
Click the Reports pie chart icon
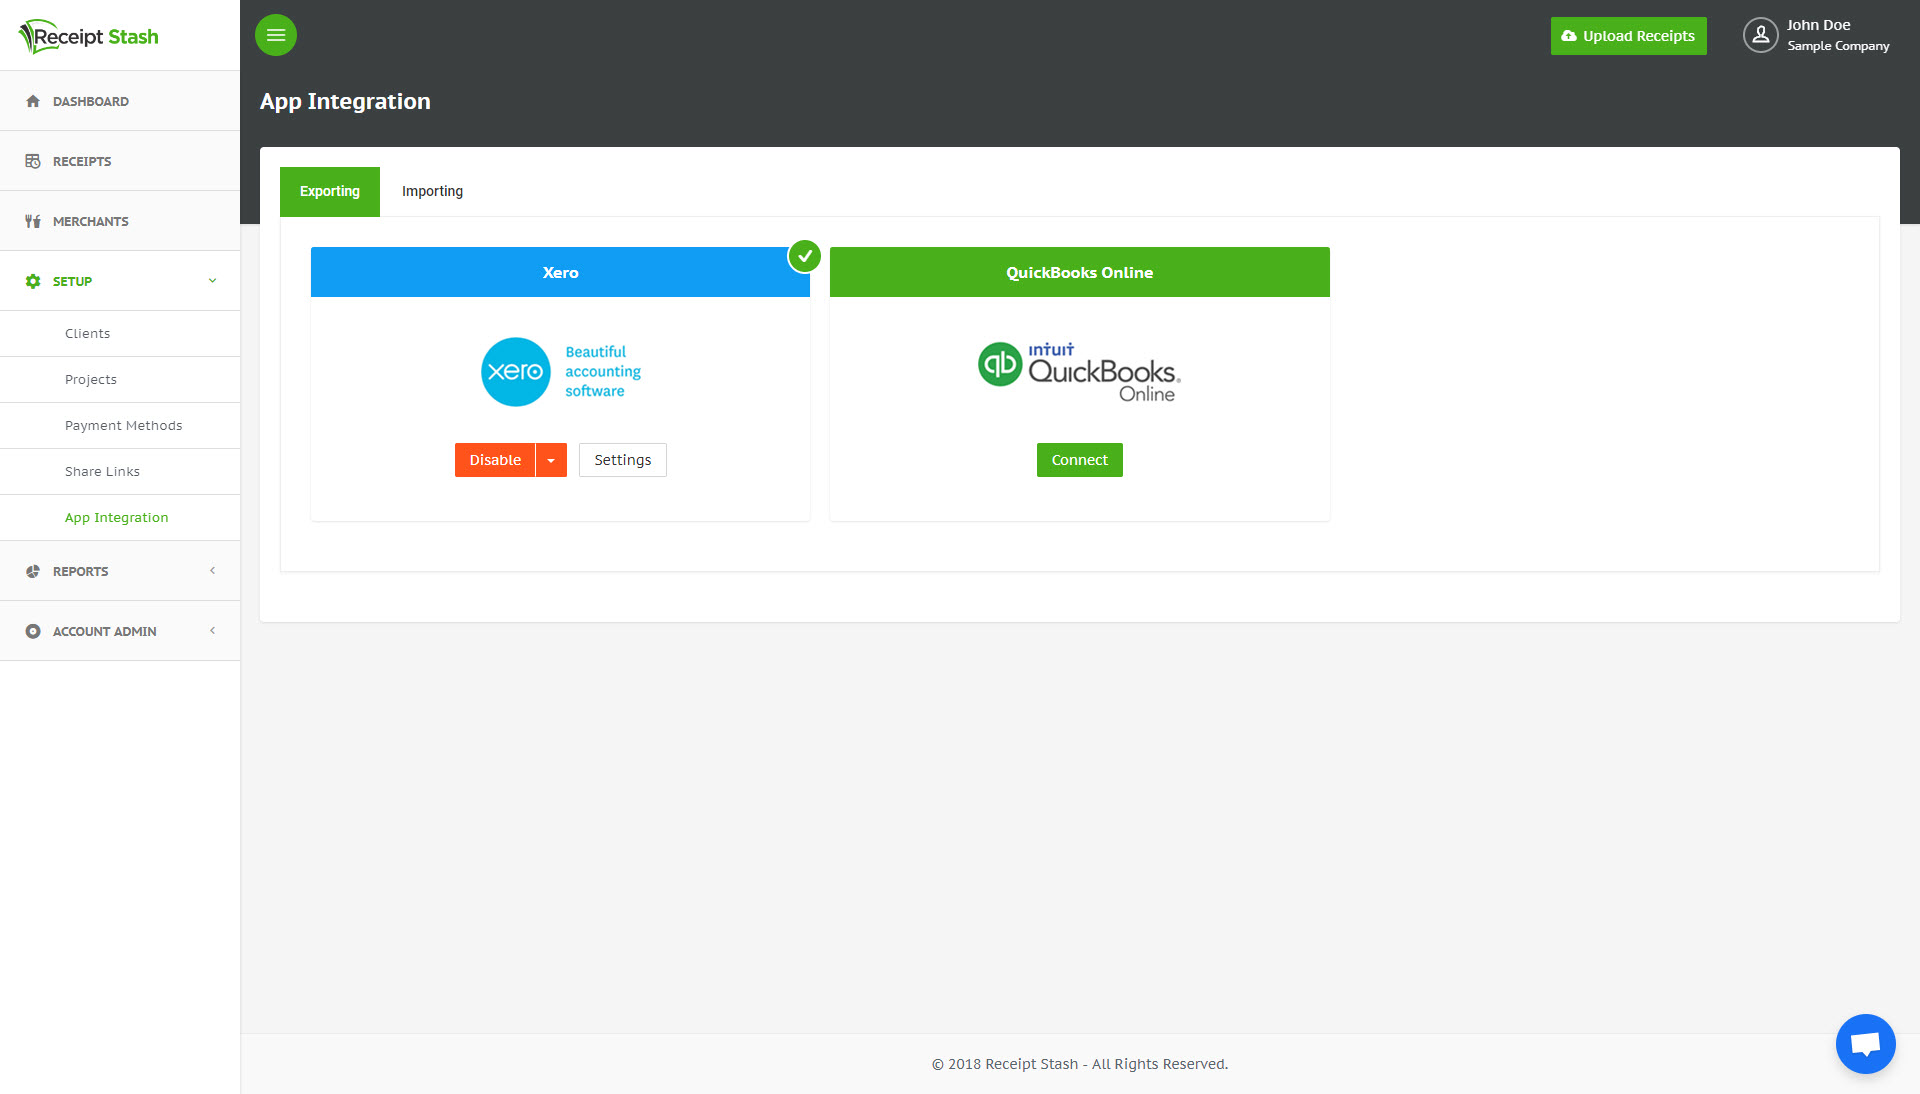(x=33, y=571)
